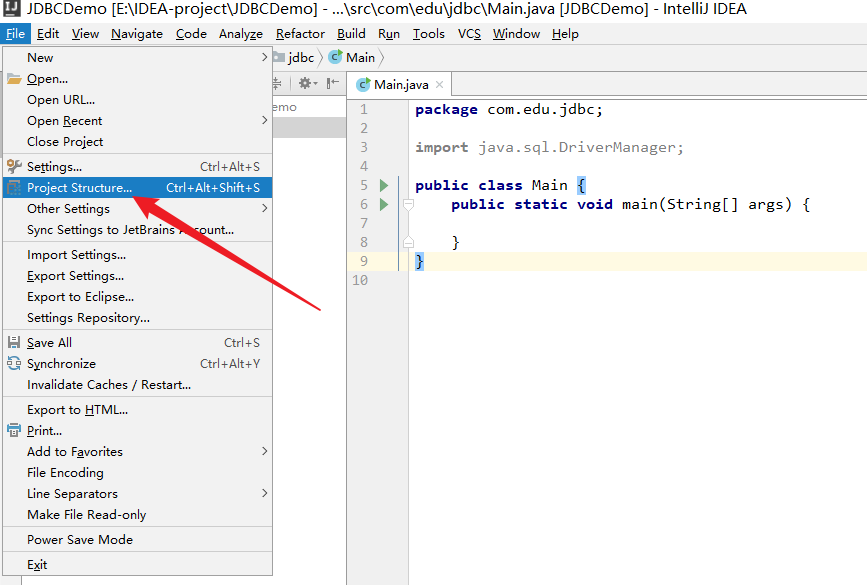Click the IntelliJ IDEA logo in title bar
Image resolution: width=867 pixels, height=585 pixels.
(12, 8)
